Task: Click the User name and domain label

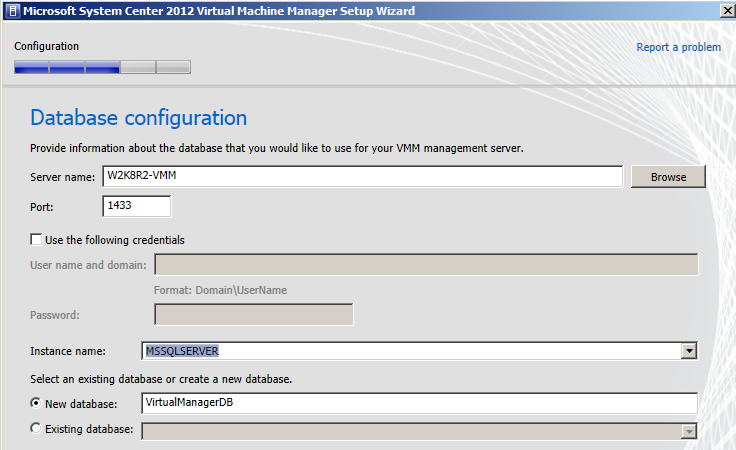Action: (88, 265)
